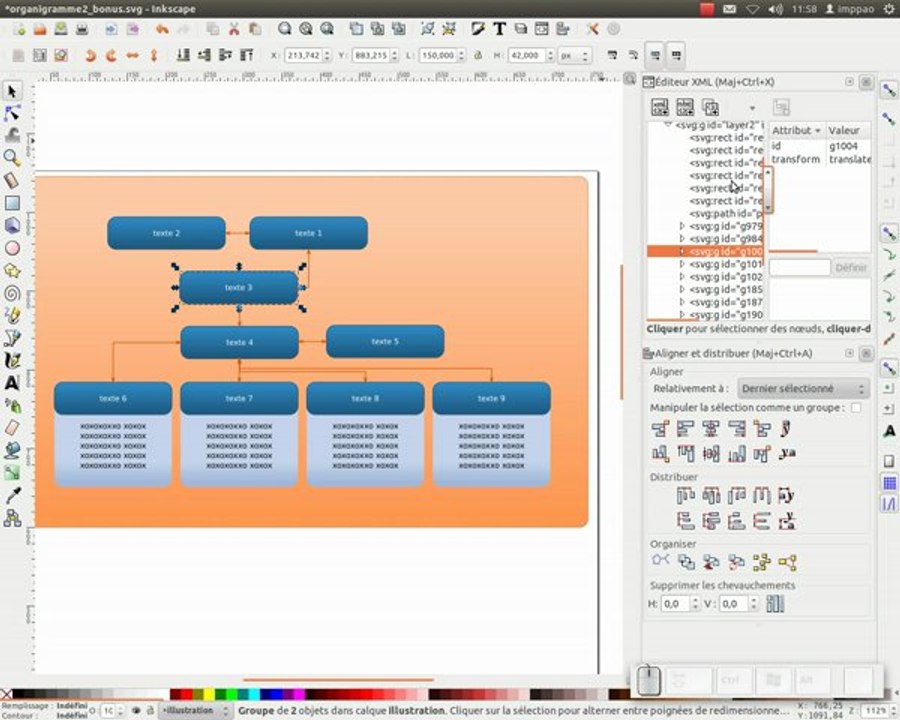Click the Undo arrow icon
900x720 pixels.
(162, 29)
